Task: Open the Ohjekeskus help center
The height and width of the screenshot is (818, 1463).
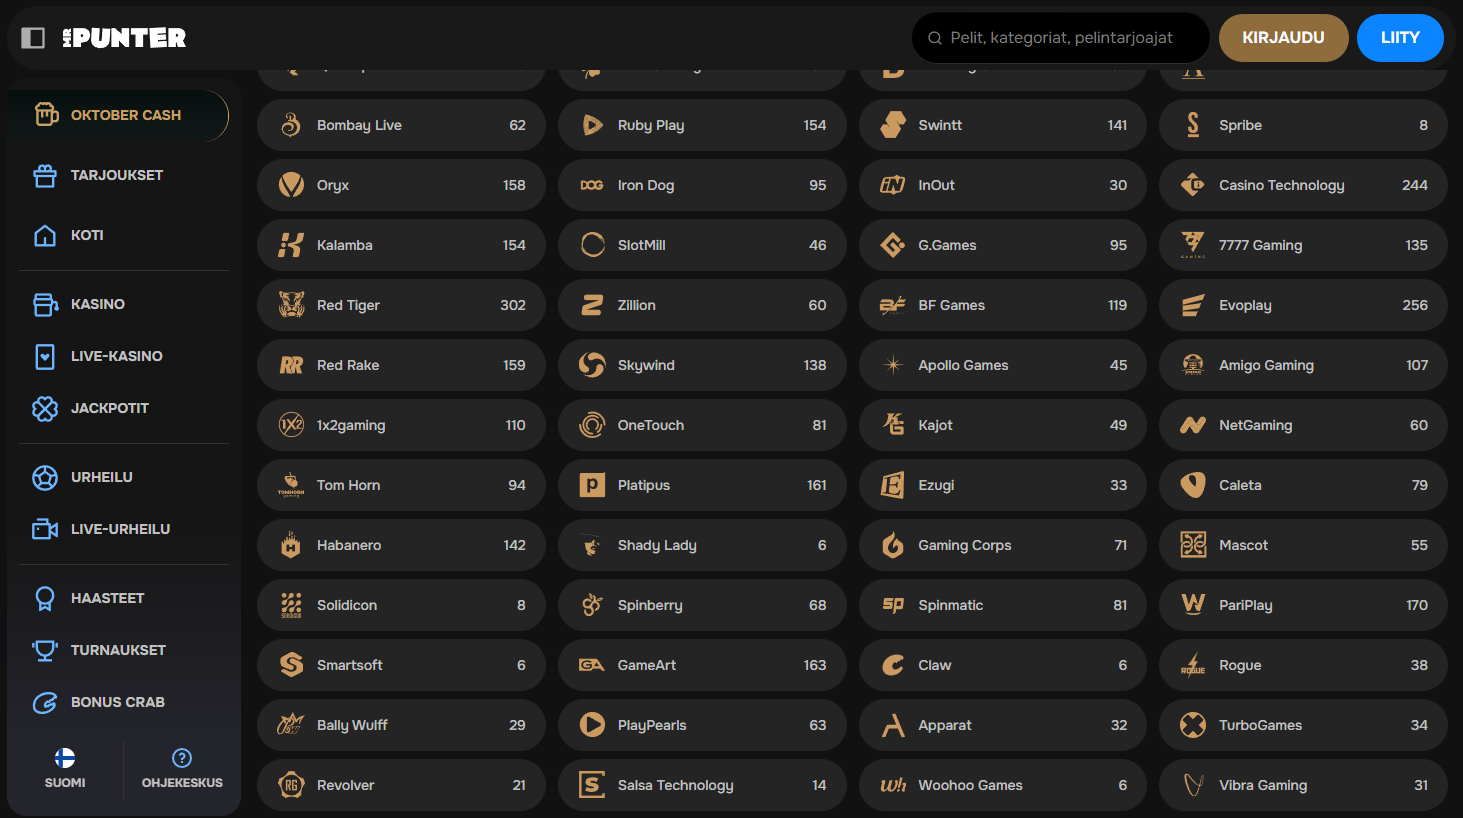Action: click(x=182, y=768)
